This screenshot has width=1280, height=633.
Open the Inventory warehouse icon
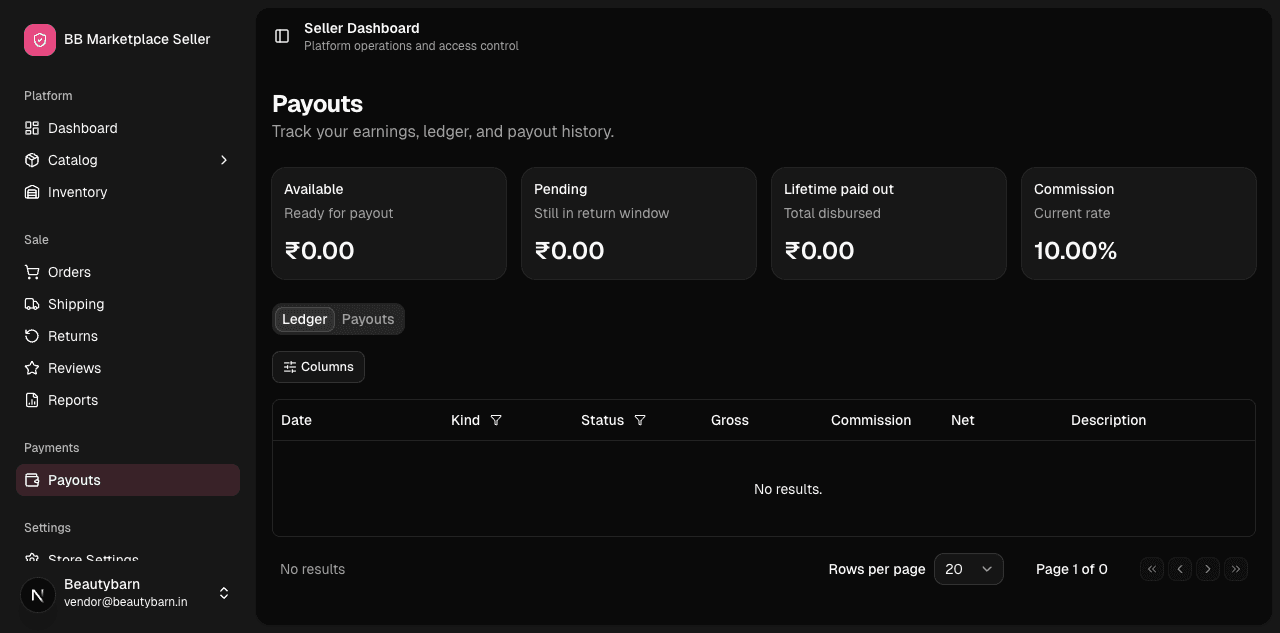click(32, 192)
